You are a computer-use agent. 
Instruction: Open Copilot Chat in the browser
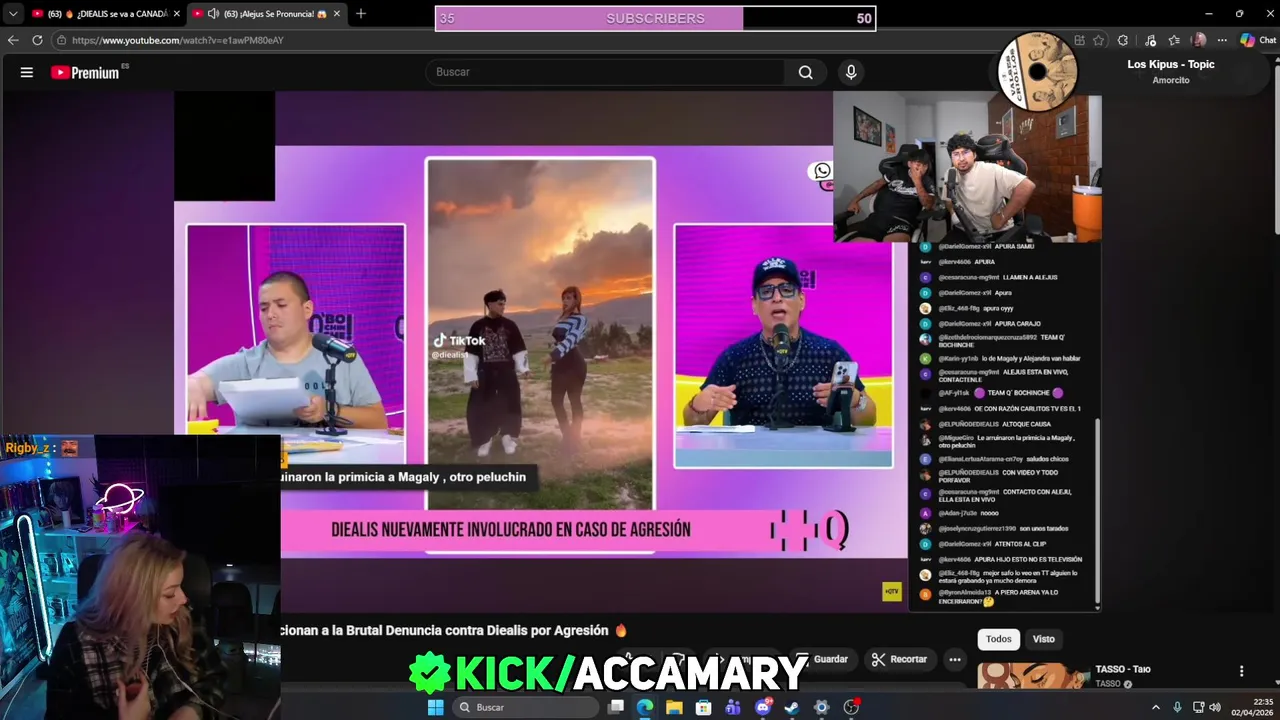[x=1258, y=40]
